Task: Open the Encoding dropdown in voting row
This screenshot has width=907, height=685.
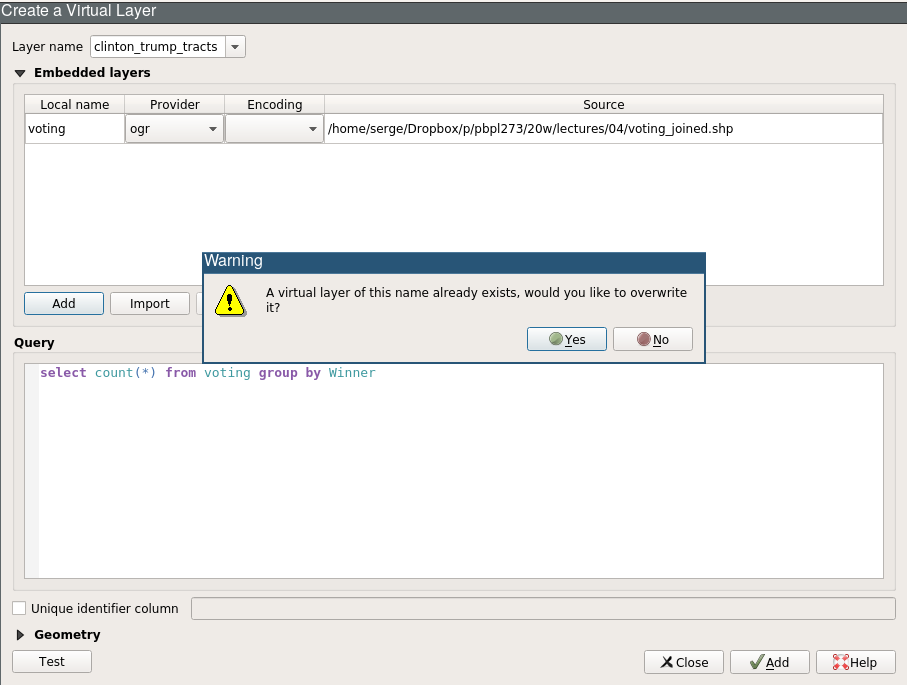Action: (273, 129)
